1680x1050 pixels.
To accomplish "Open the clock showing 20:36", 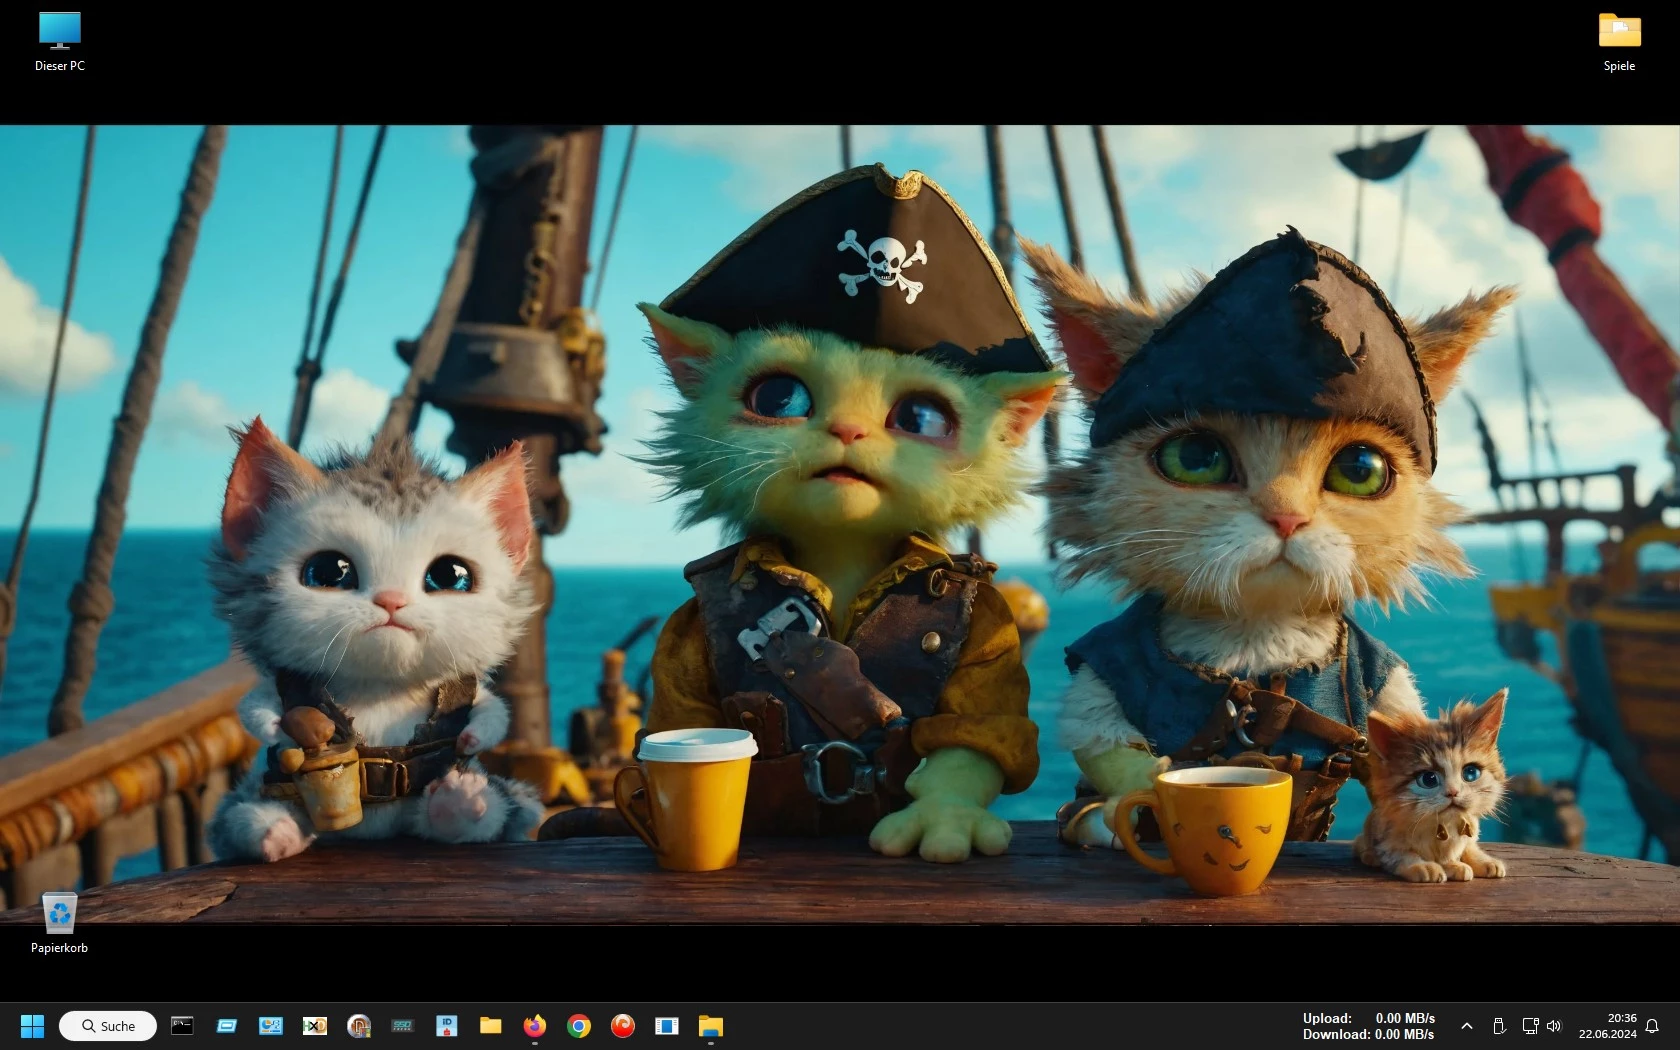I will (1608, 1026).
